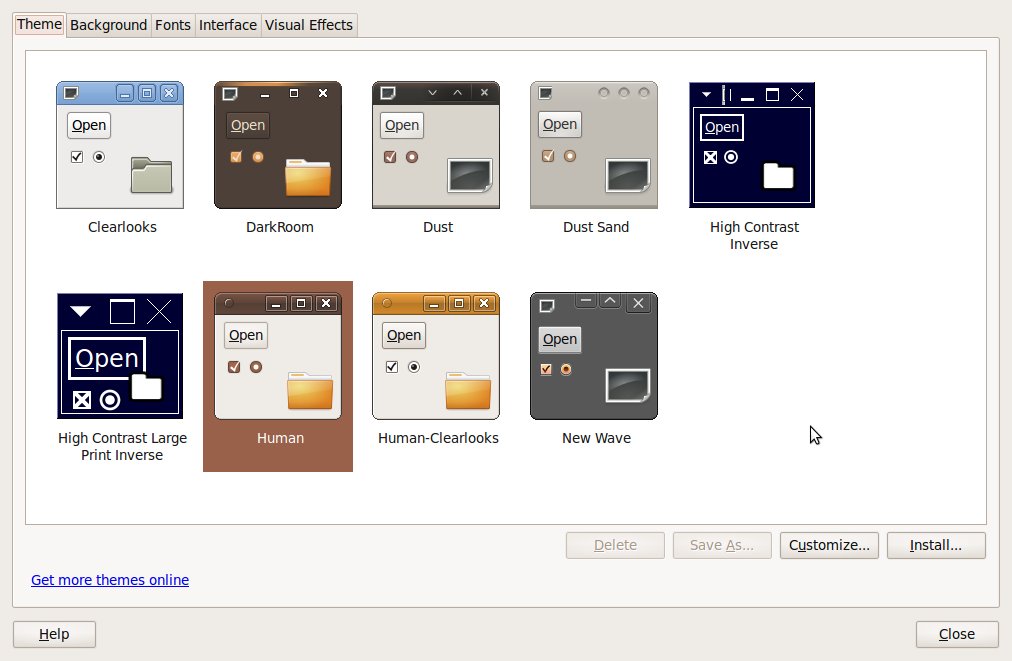
Task: Pick the Dust theme preview
Action: coord(436,145)
